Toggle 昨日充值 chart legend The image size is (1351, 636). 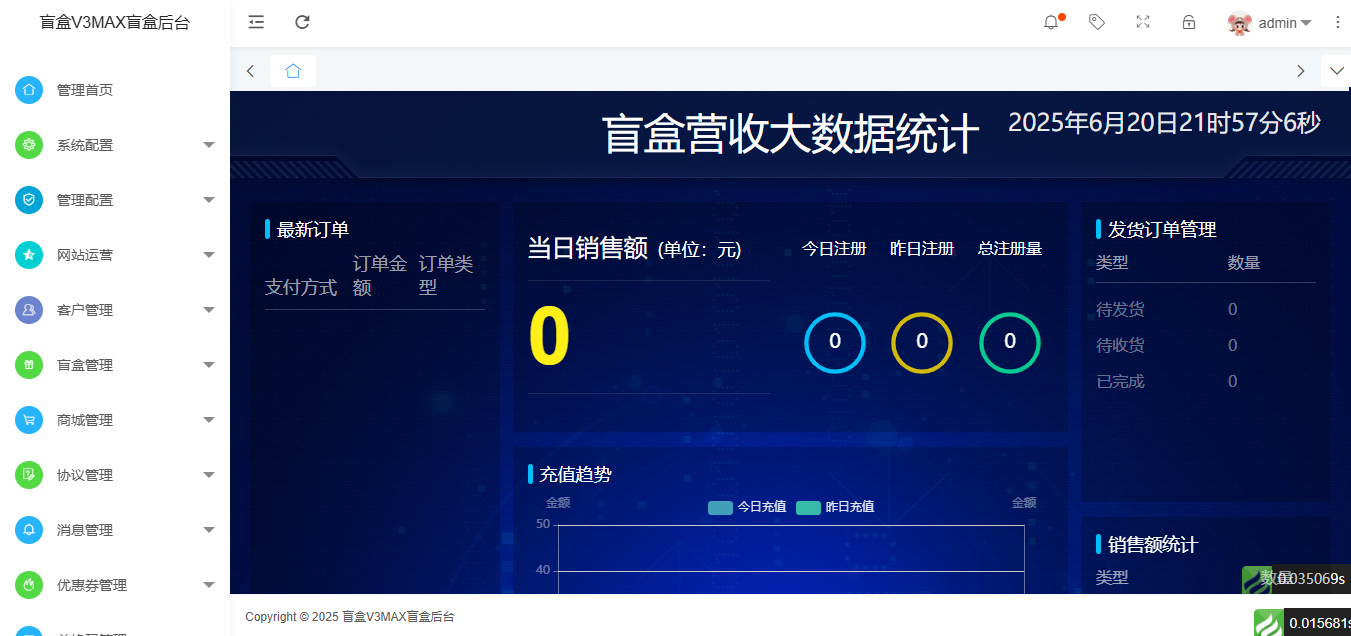(835, 507)
